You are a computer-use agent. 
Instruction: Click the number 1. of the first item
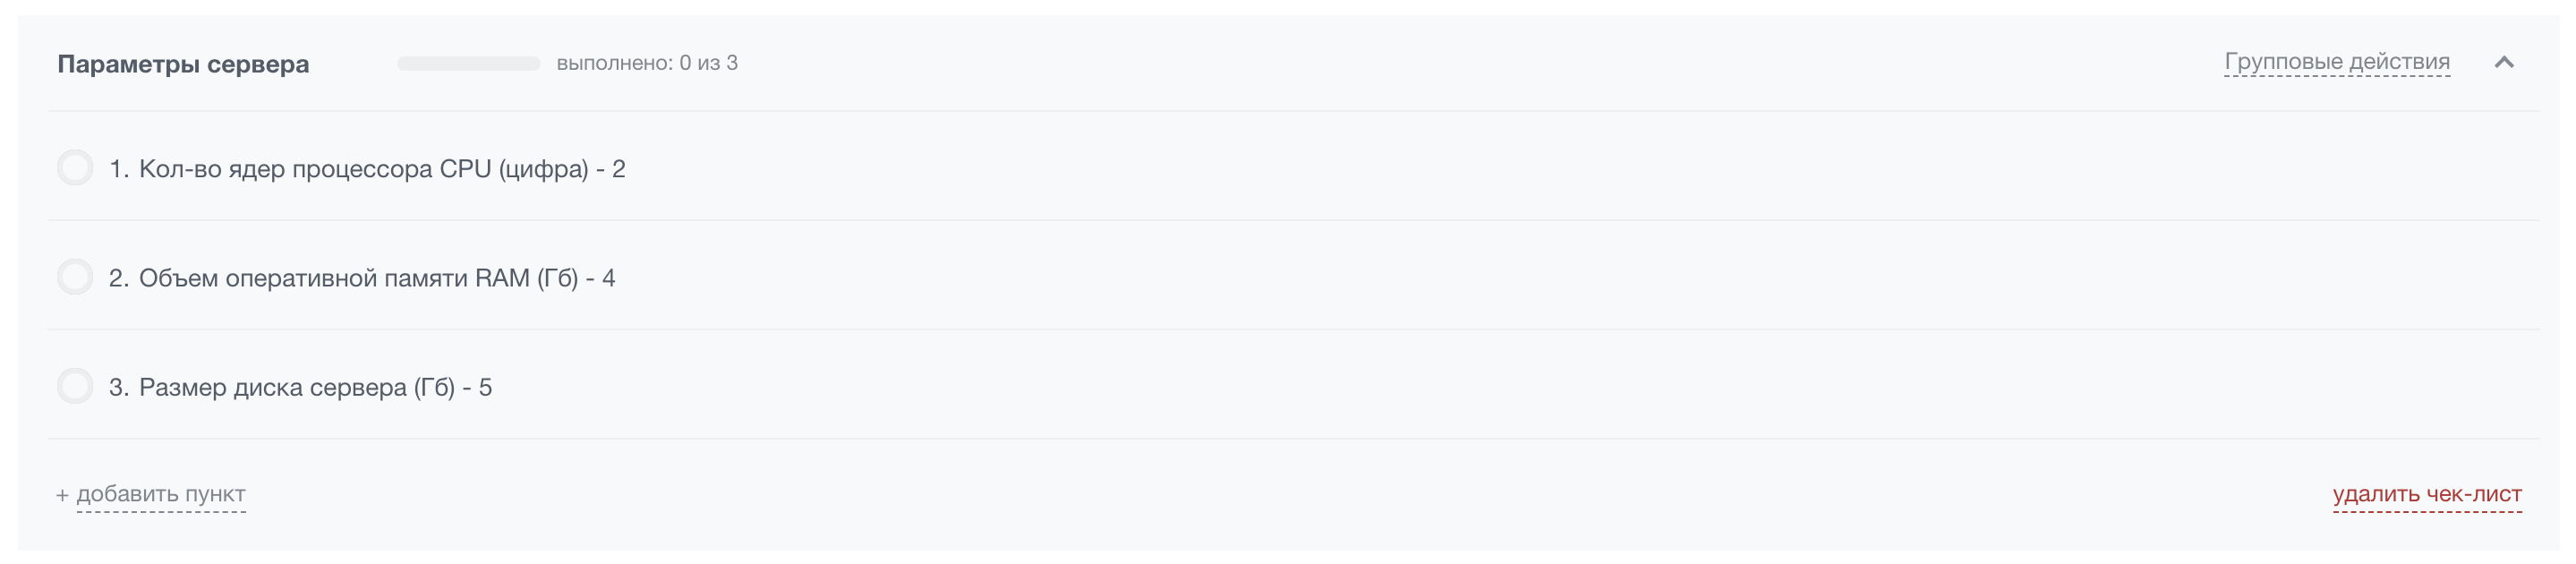(119, 169)
